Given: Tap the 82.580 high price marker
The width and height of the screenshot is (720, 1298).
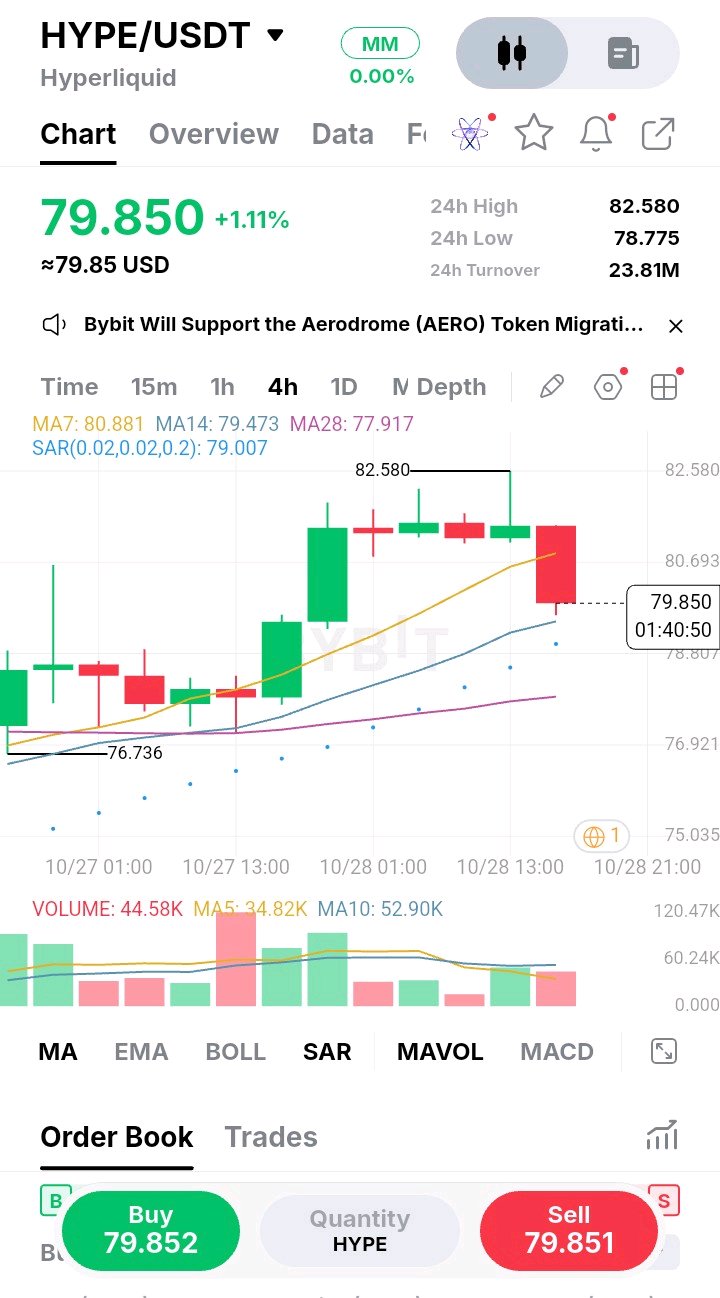Looking at the screenshot, I should click(x=382, y=469).
